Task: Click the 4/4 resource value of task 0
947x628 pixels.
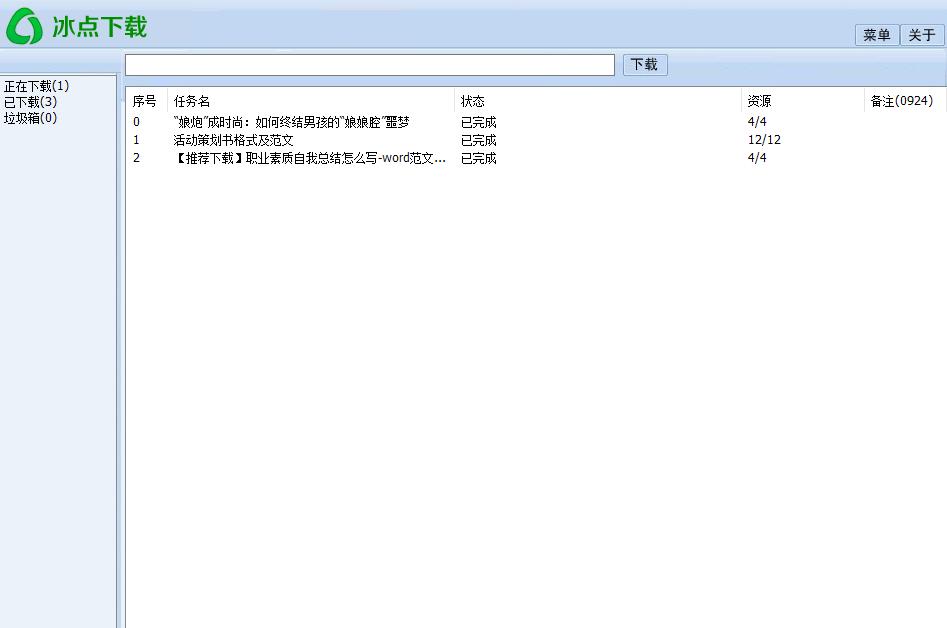Action: (x=757, y=122)
